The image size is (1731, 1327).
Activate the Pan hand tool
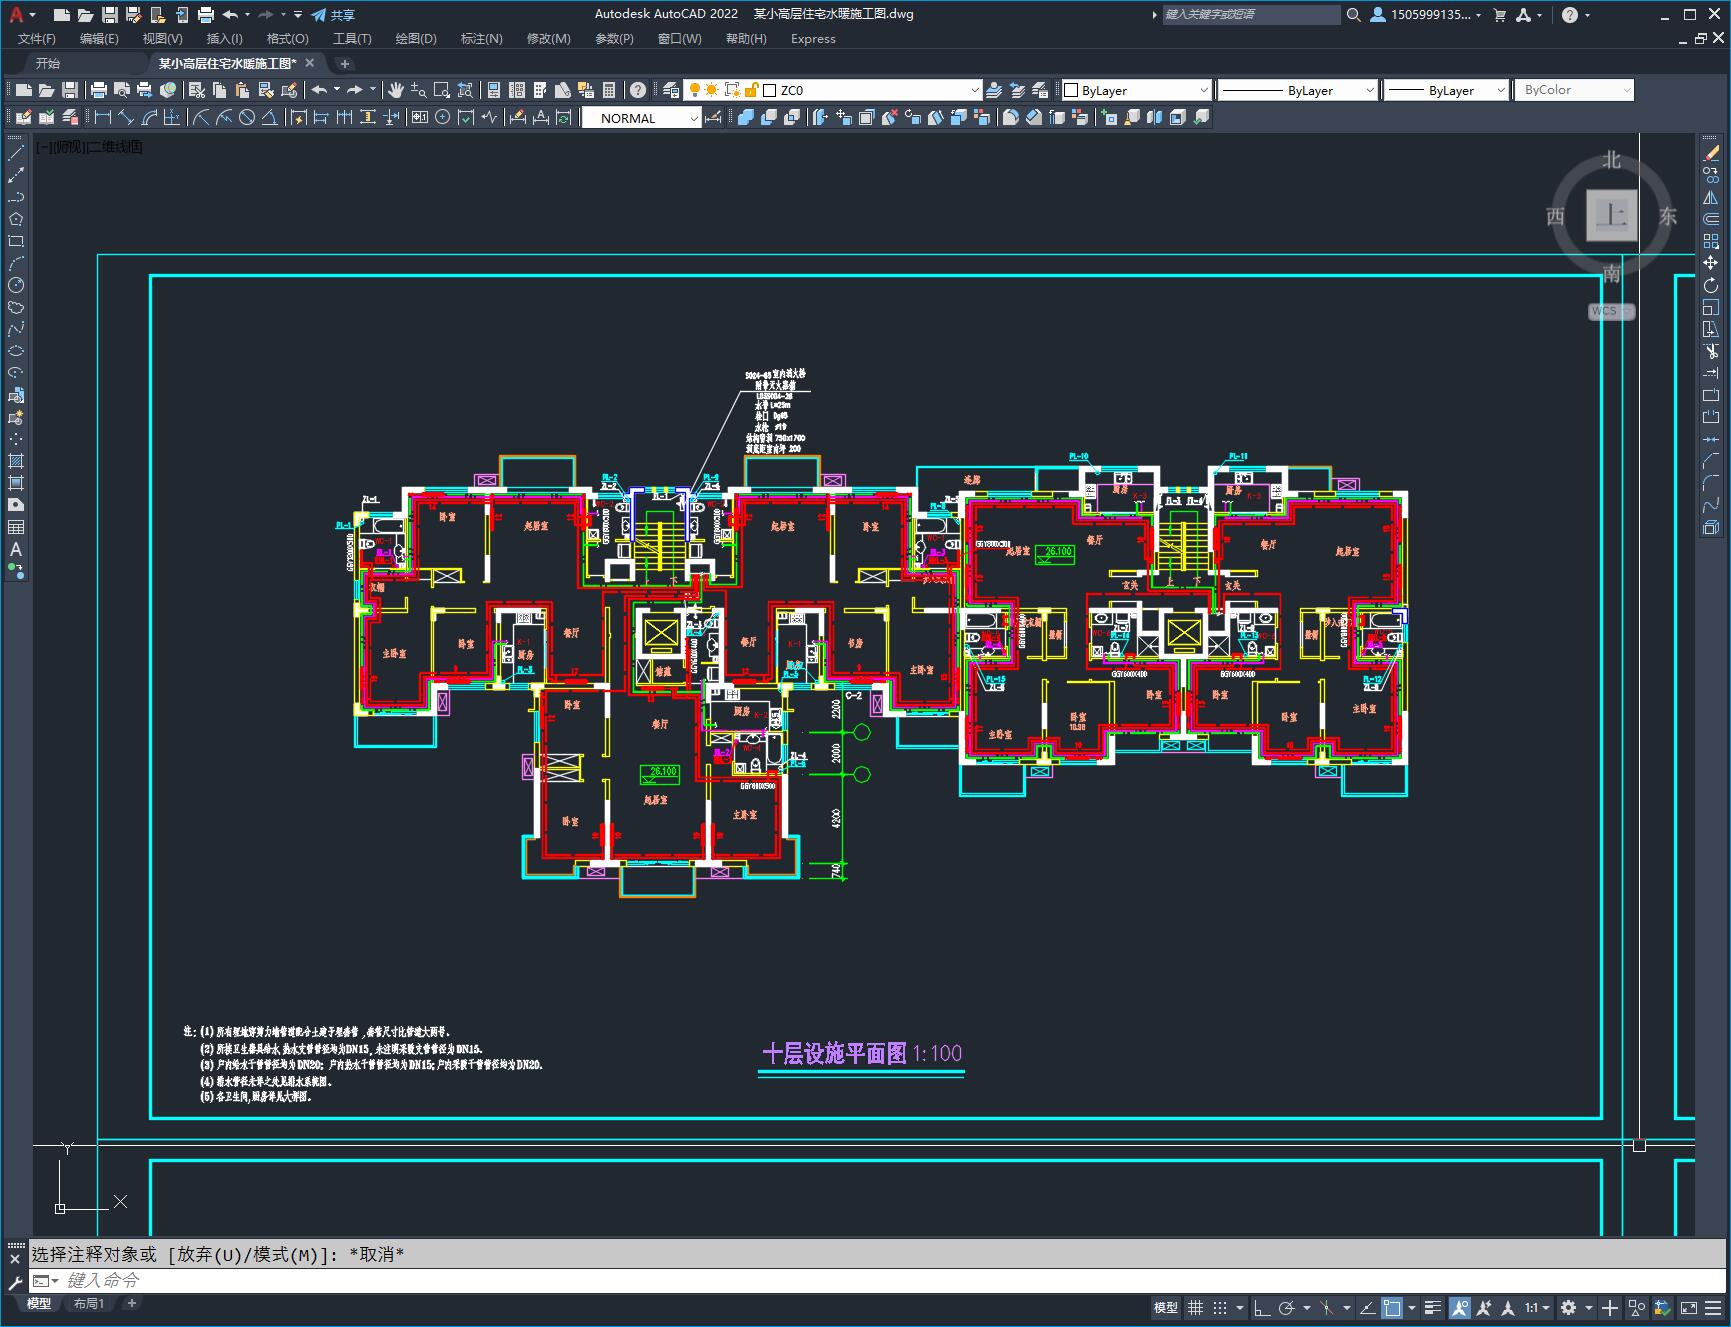(x=396, y=90)
